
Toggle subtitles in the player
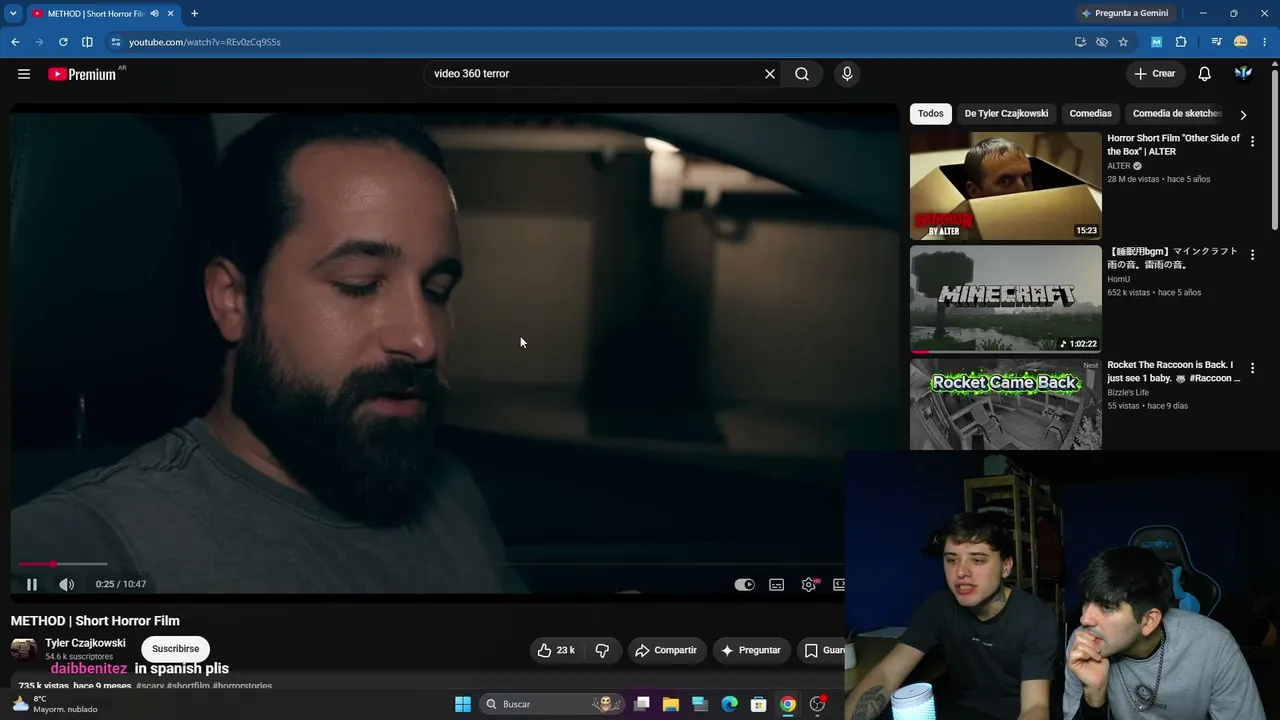pos(777,584)
